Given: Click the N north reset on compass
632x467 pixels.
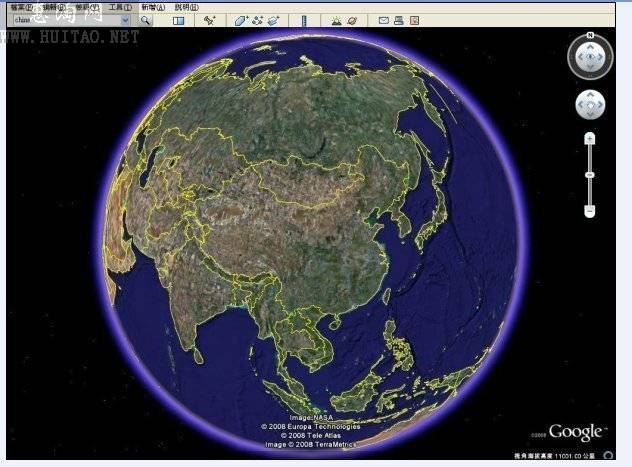Looking at the screenshot, I should point(590,35).
